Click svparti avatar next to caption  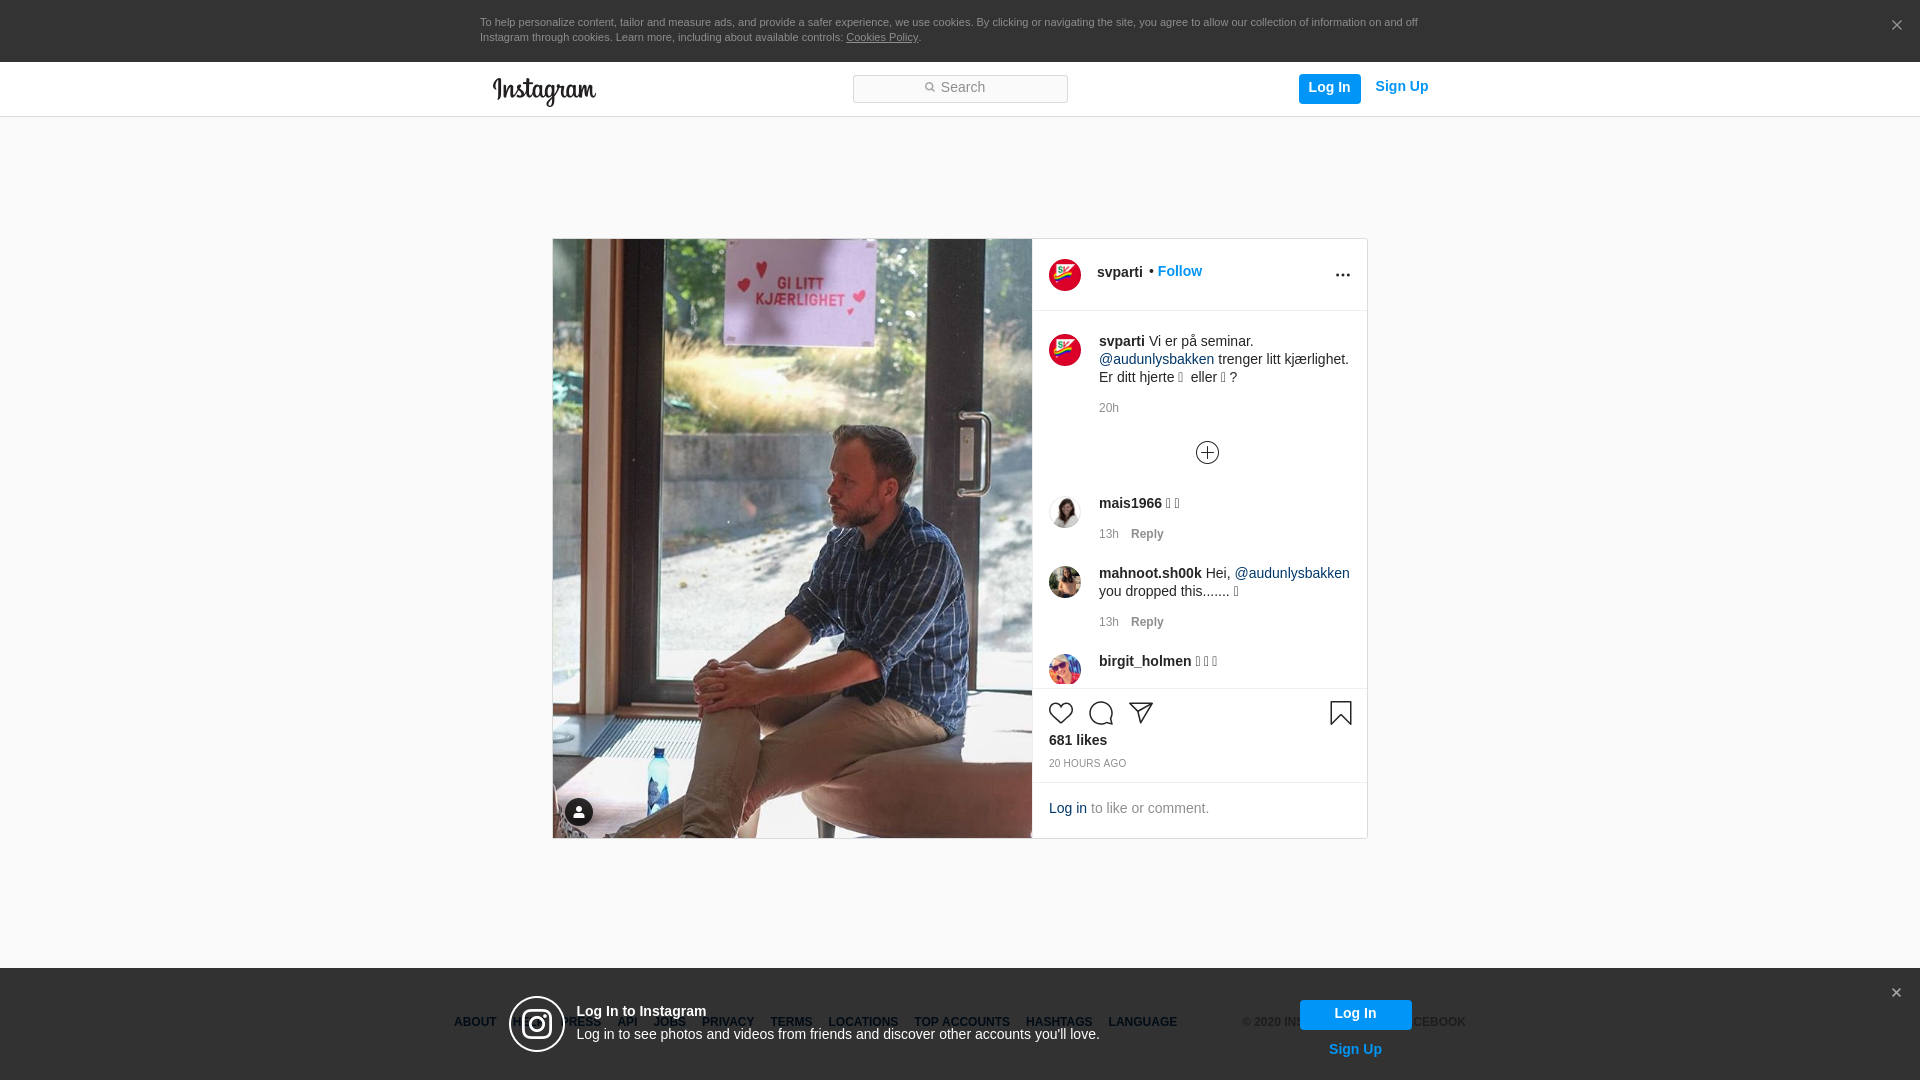click(1064, 350)
